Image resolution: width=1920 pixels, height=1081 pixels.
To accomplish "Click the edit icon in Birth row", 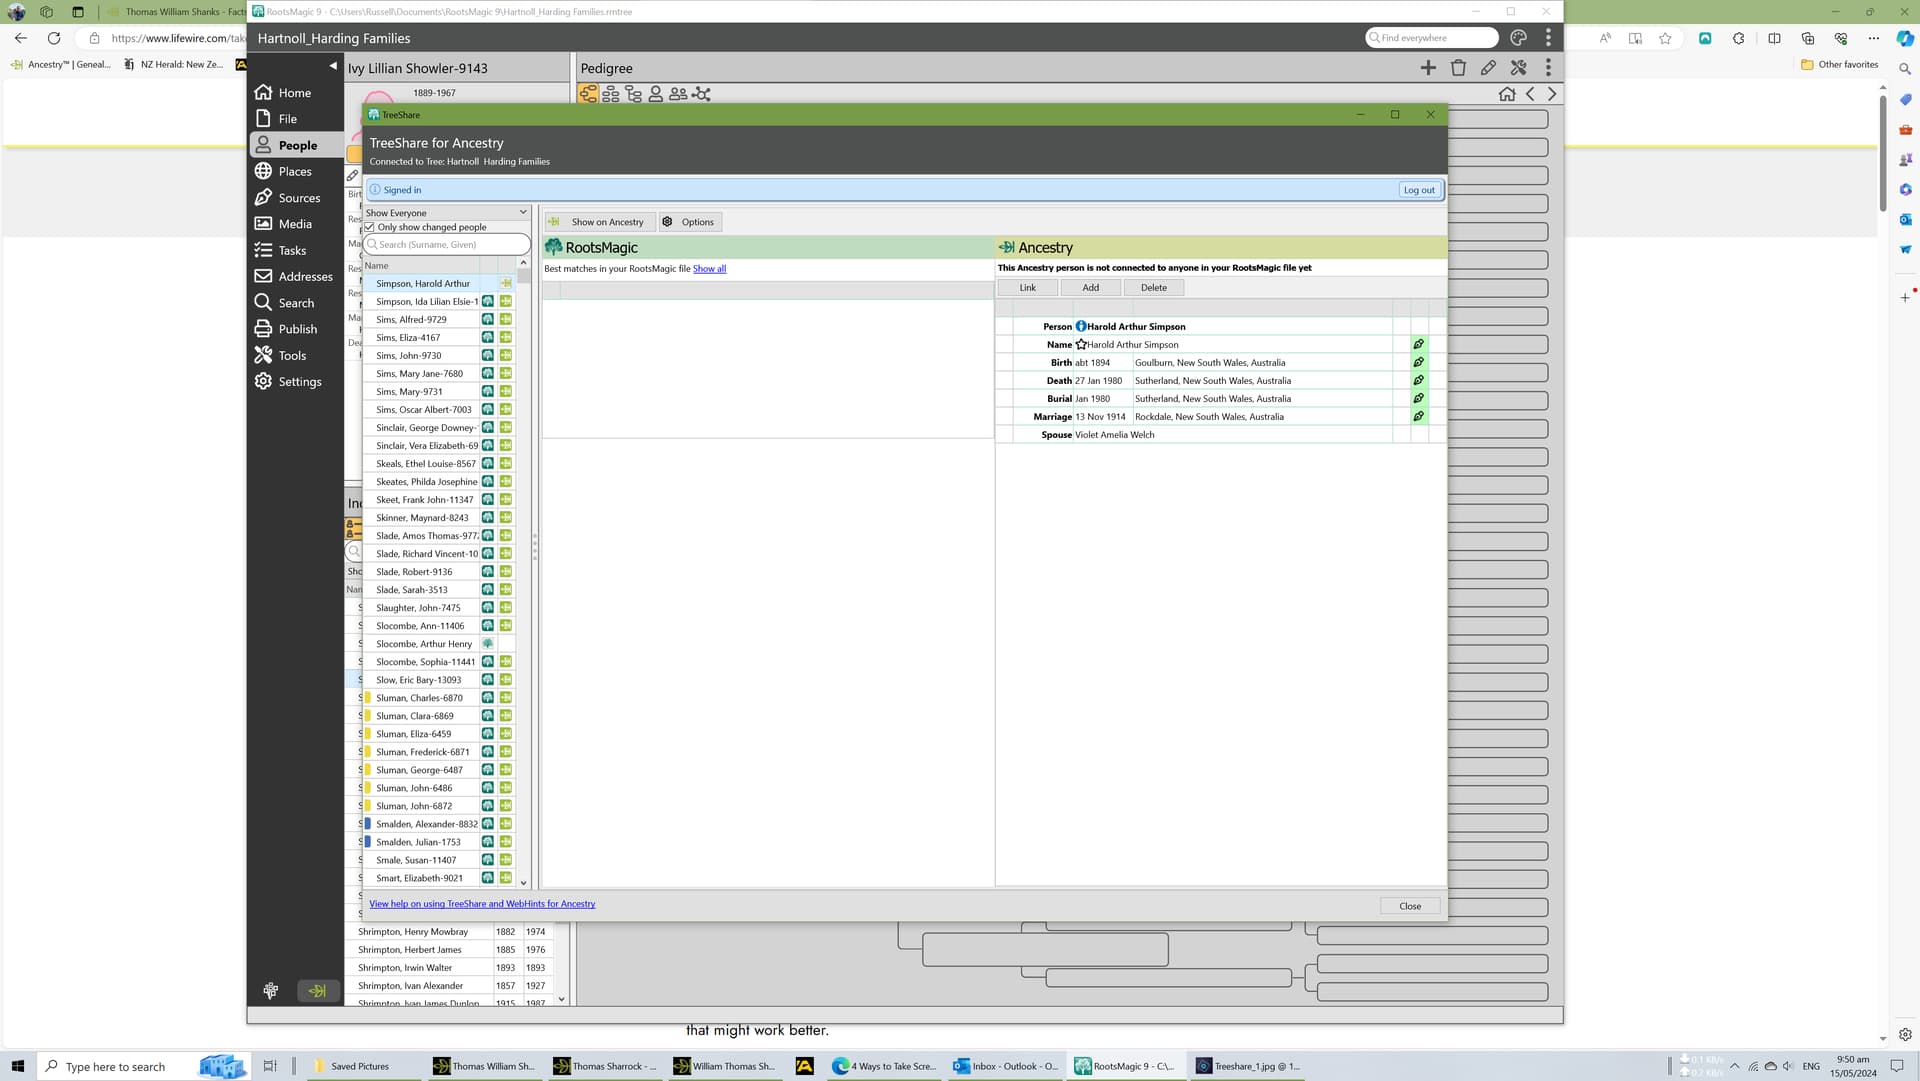I will pos(1418,363).
